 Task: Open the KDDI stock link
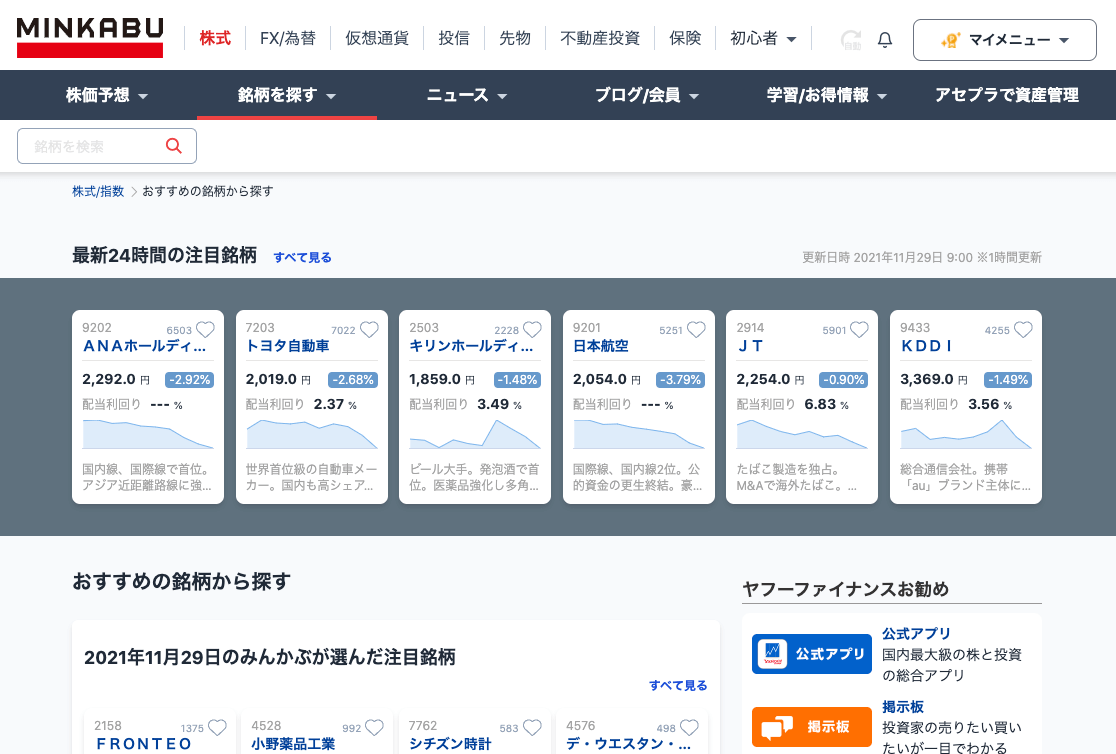coord(926,346)
